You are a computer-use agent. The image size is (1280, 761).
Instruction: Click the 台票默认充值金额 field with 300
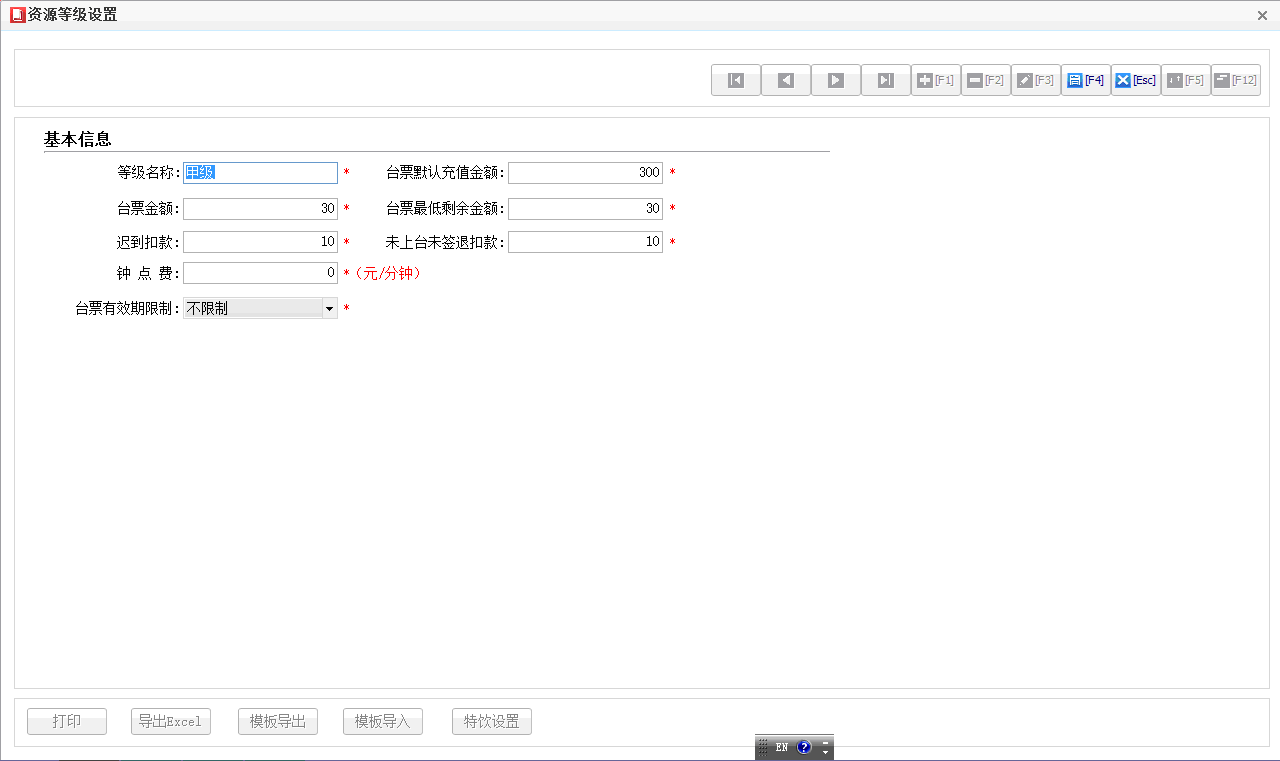[585, 173]
